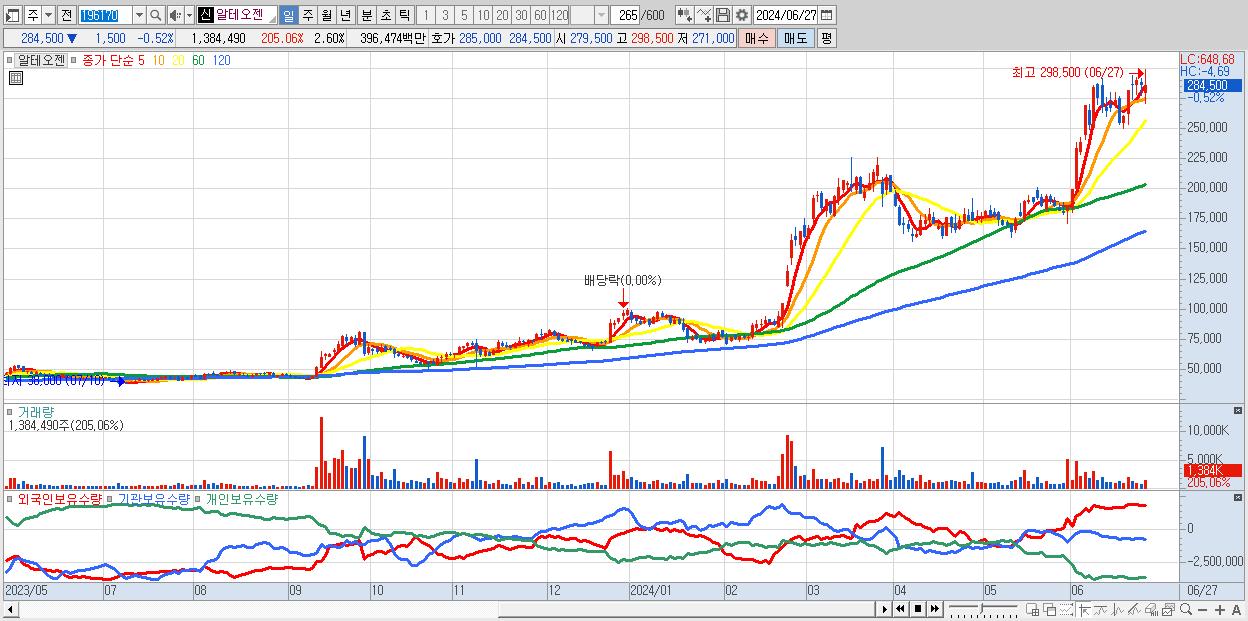Screen dimensions: 1248x621
Task: Select weekly '주' period toggle next to 일
Action: click(307, 15)
